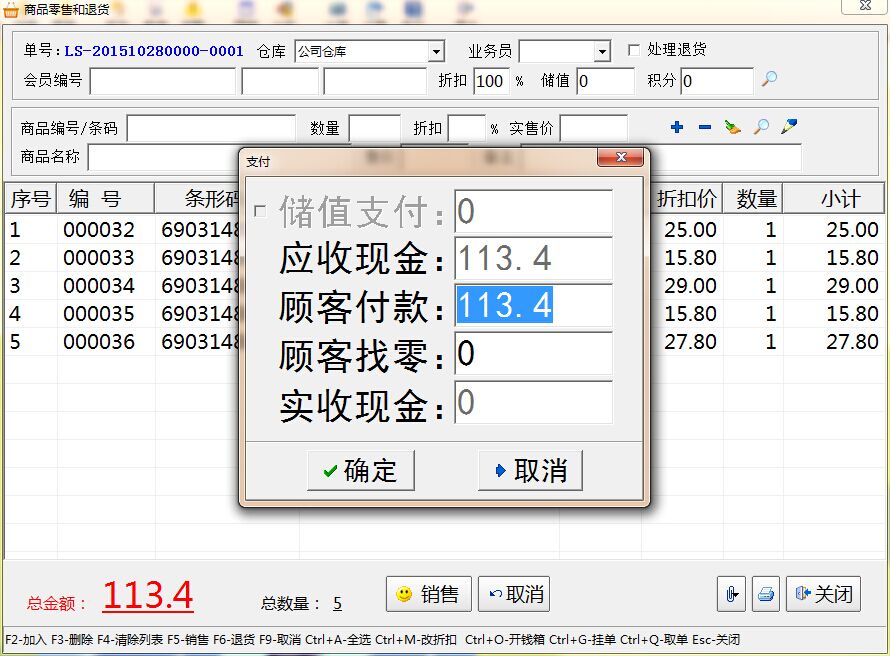The width and height of the screenshot is (890, 656).
Task: Click the 会员编号 first input field
Action: [163, 81]
